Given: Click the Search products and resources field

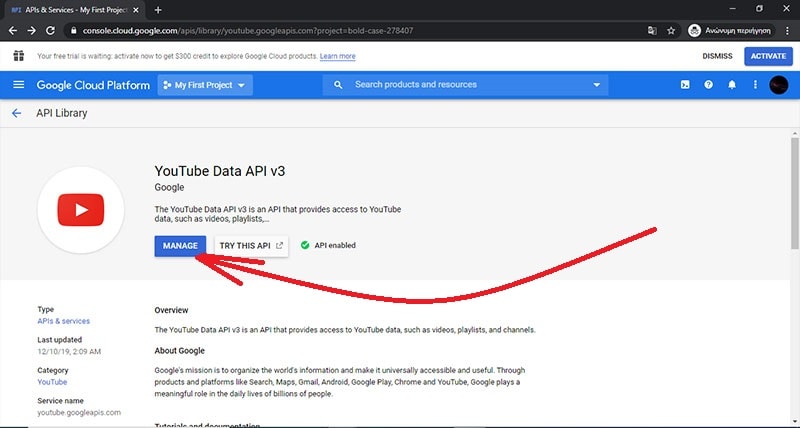Looking at the screenshot, I should point(460,85).
